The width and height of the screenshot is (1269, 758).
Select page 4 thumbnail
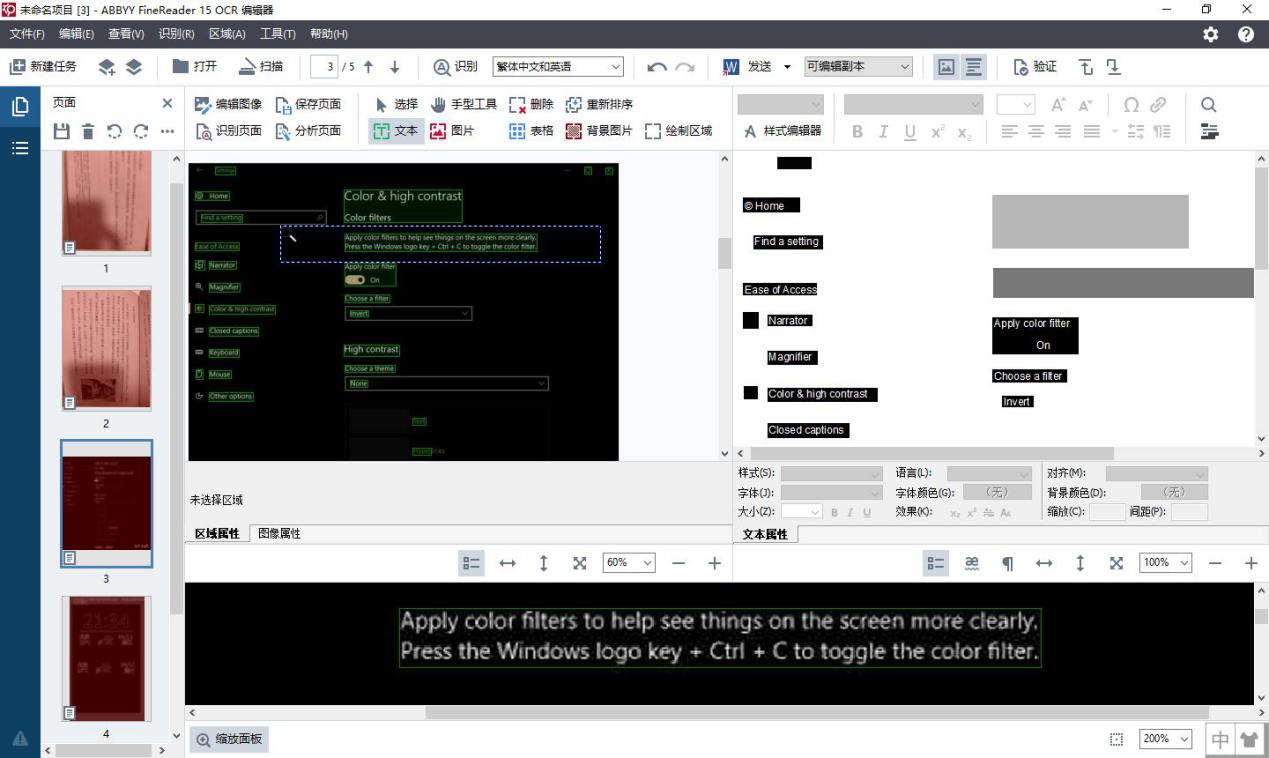coord(107,659)
